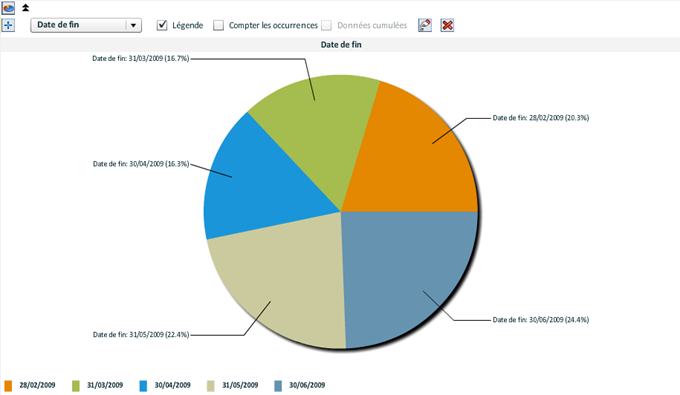Click the red X delete chart icon

(x=447, y=25)
